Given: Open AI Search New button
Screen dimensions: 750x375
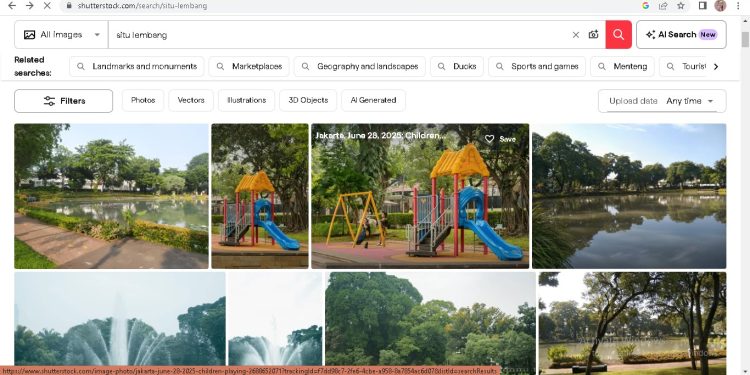Looking at the screenshot, I should (681, 34).
